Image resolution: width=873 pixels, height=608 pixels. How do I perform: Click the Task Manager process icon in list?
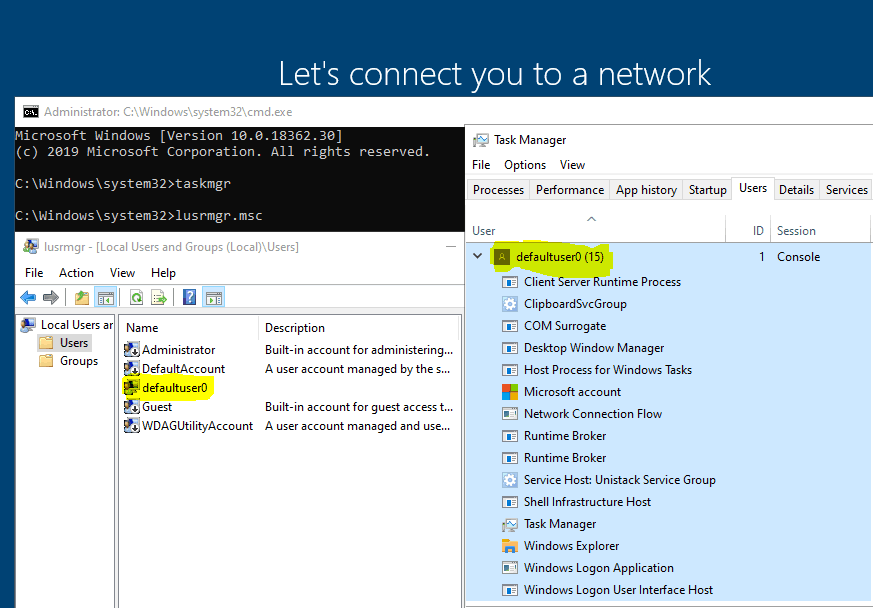509,524
